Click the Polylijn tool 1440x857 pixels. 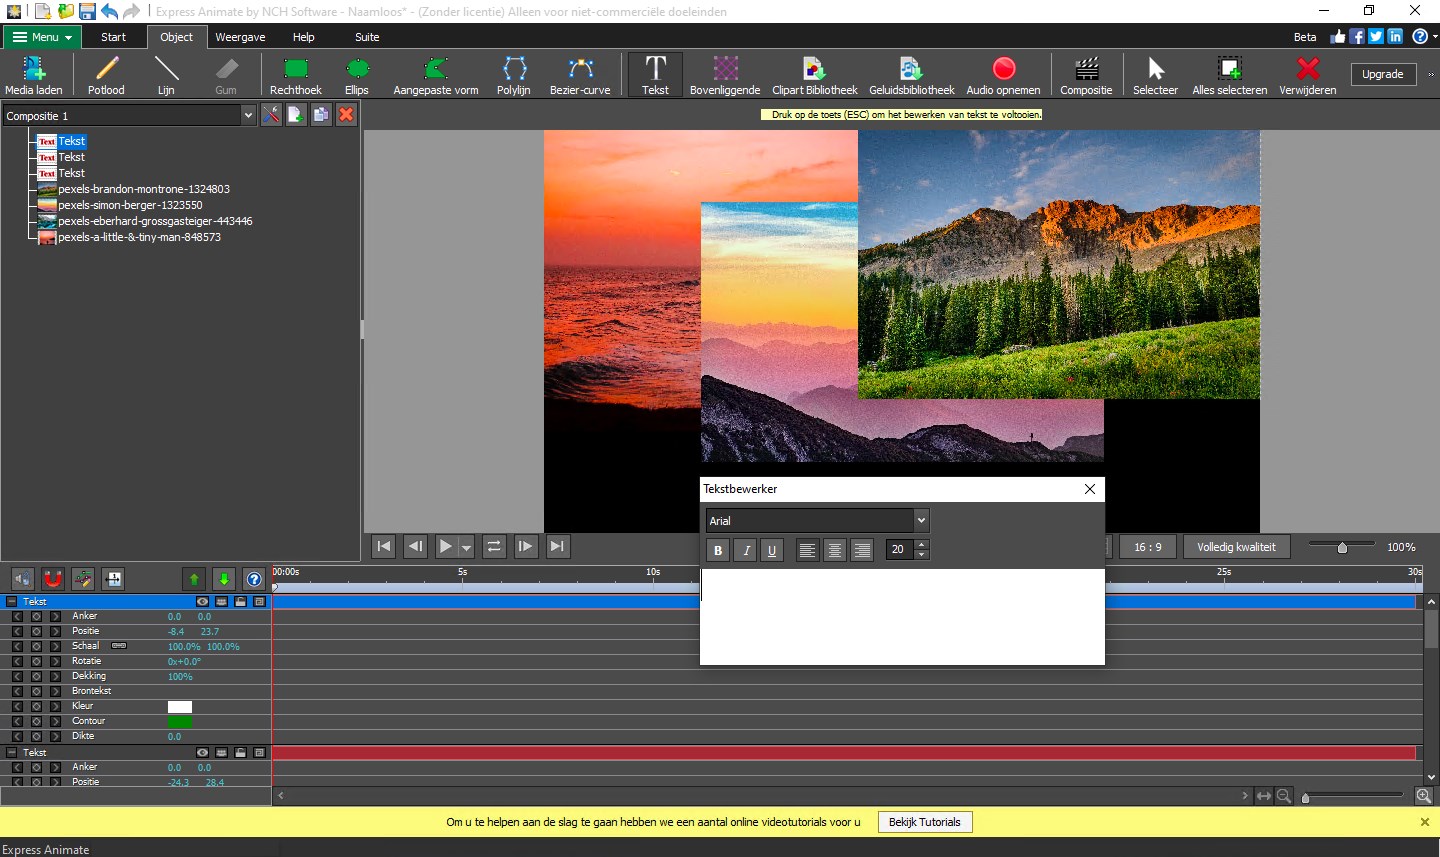[513, 75]
